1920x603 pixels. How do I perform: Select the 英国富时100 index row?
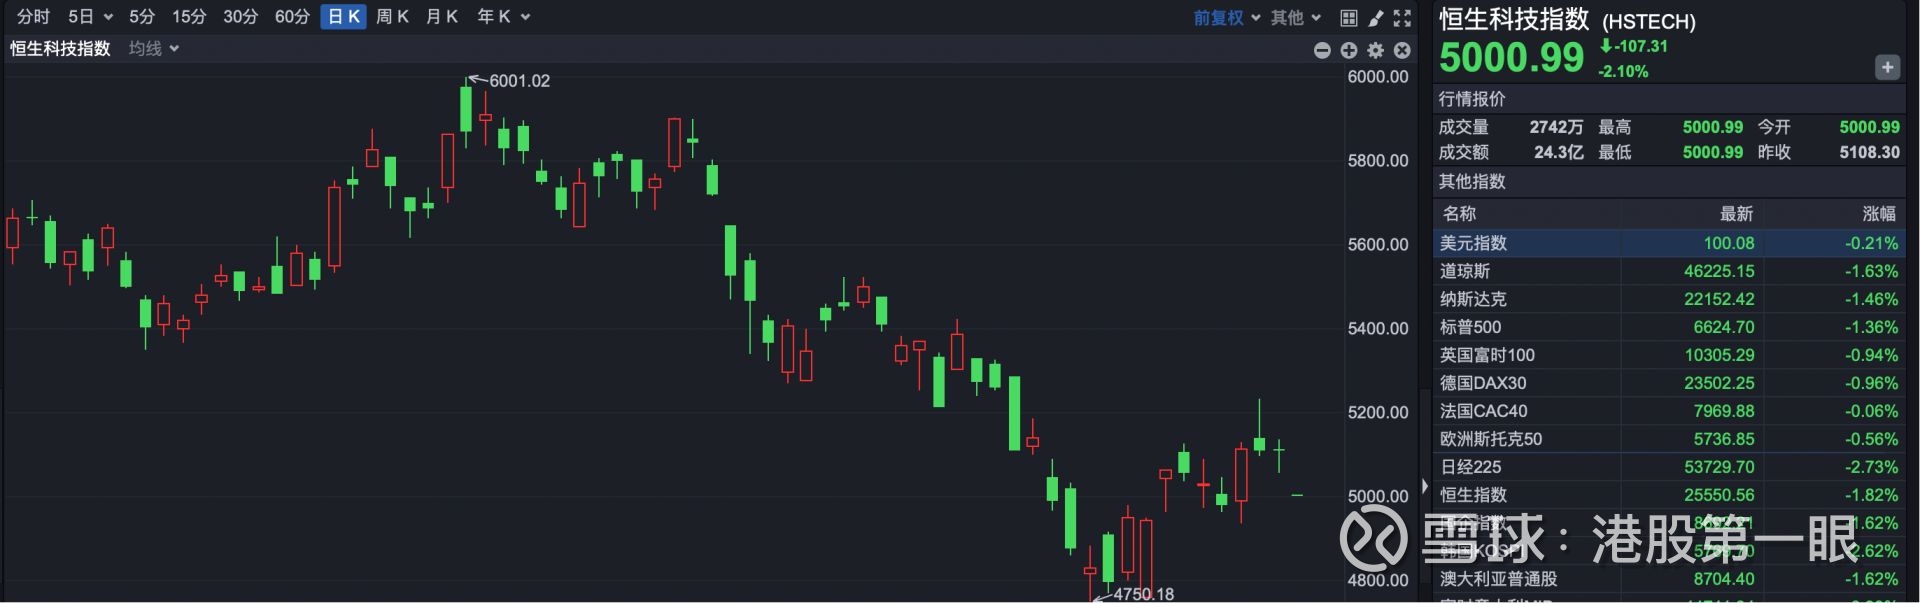coord(1669,355)
